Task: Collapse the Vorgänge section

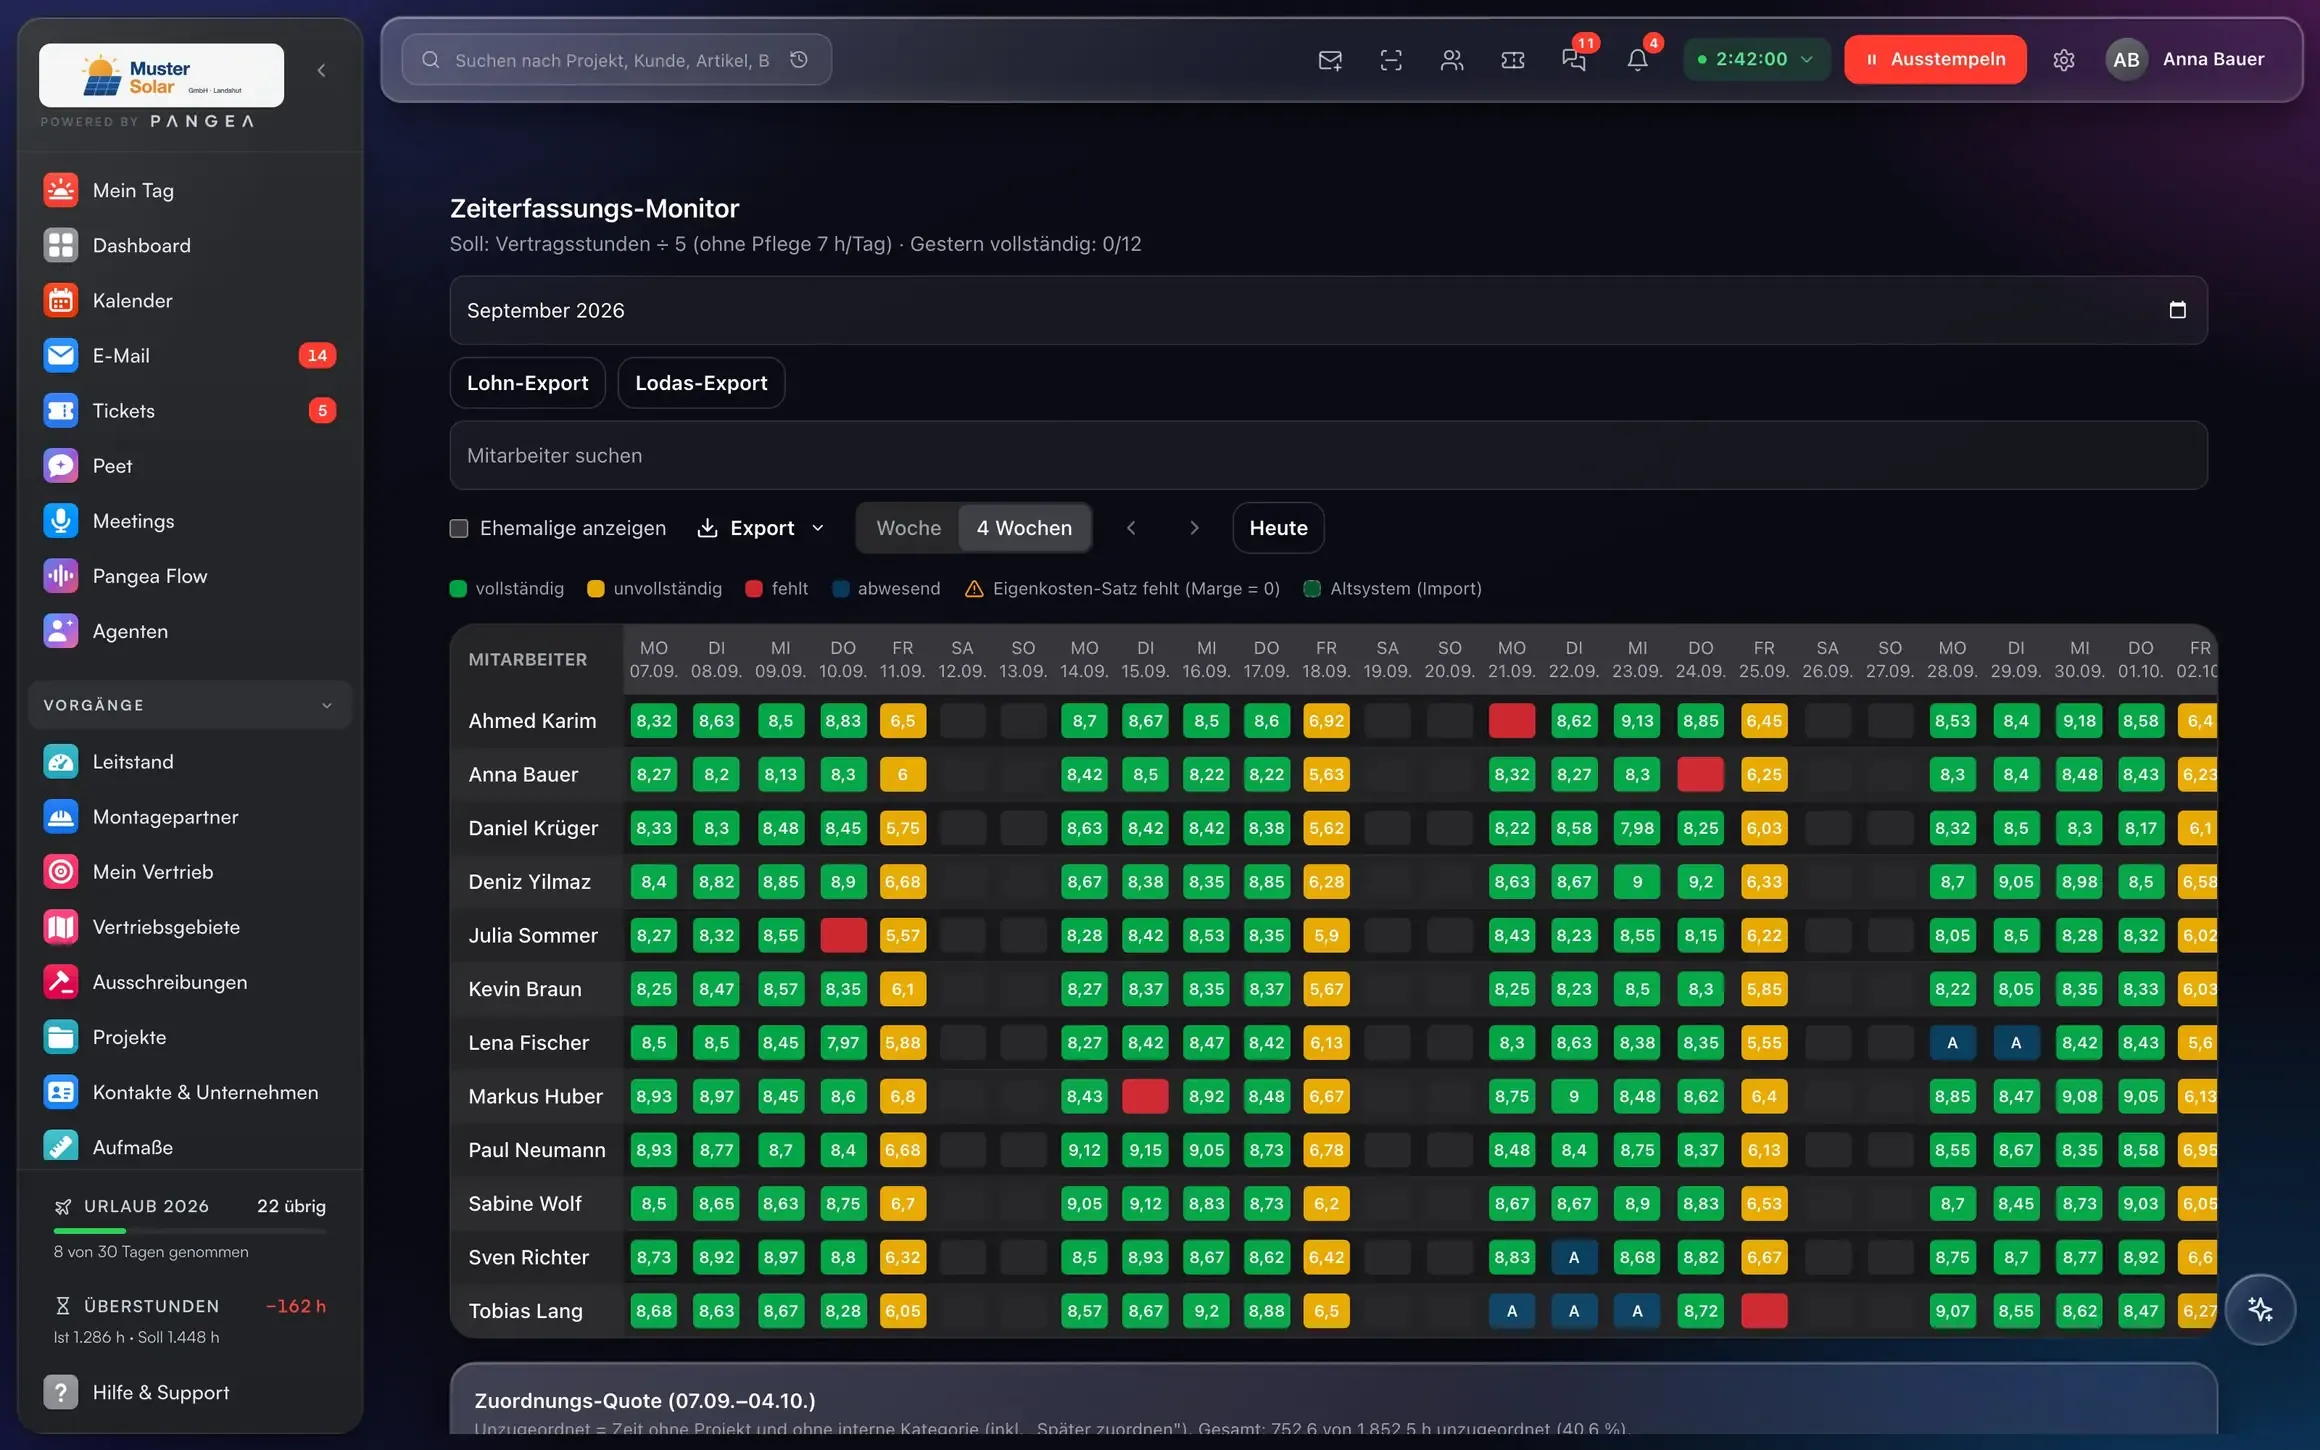Action: 190,705
